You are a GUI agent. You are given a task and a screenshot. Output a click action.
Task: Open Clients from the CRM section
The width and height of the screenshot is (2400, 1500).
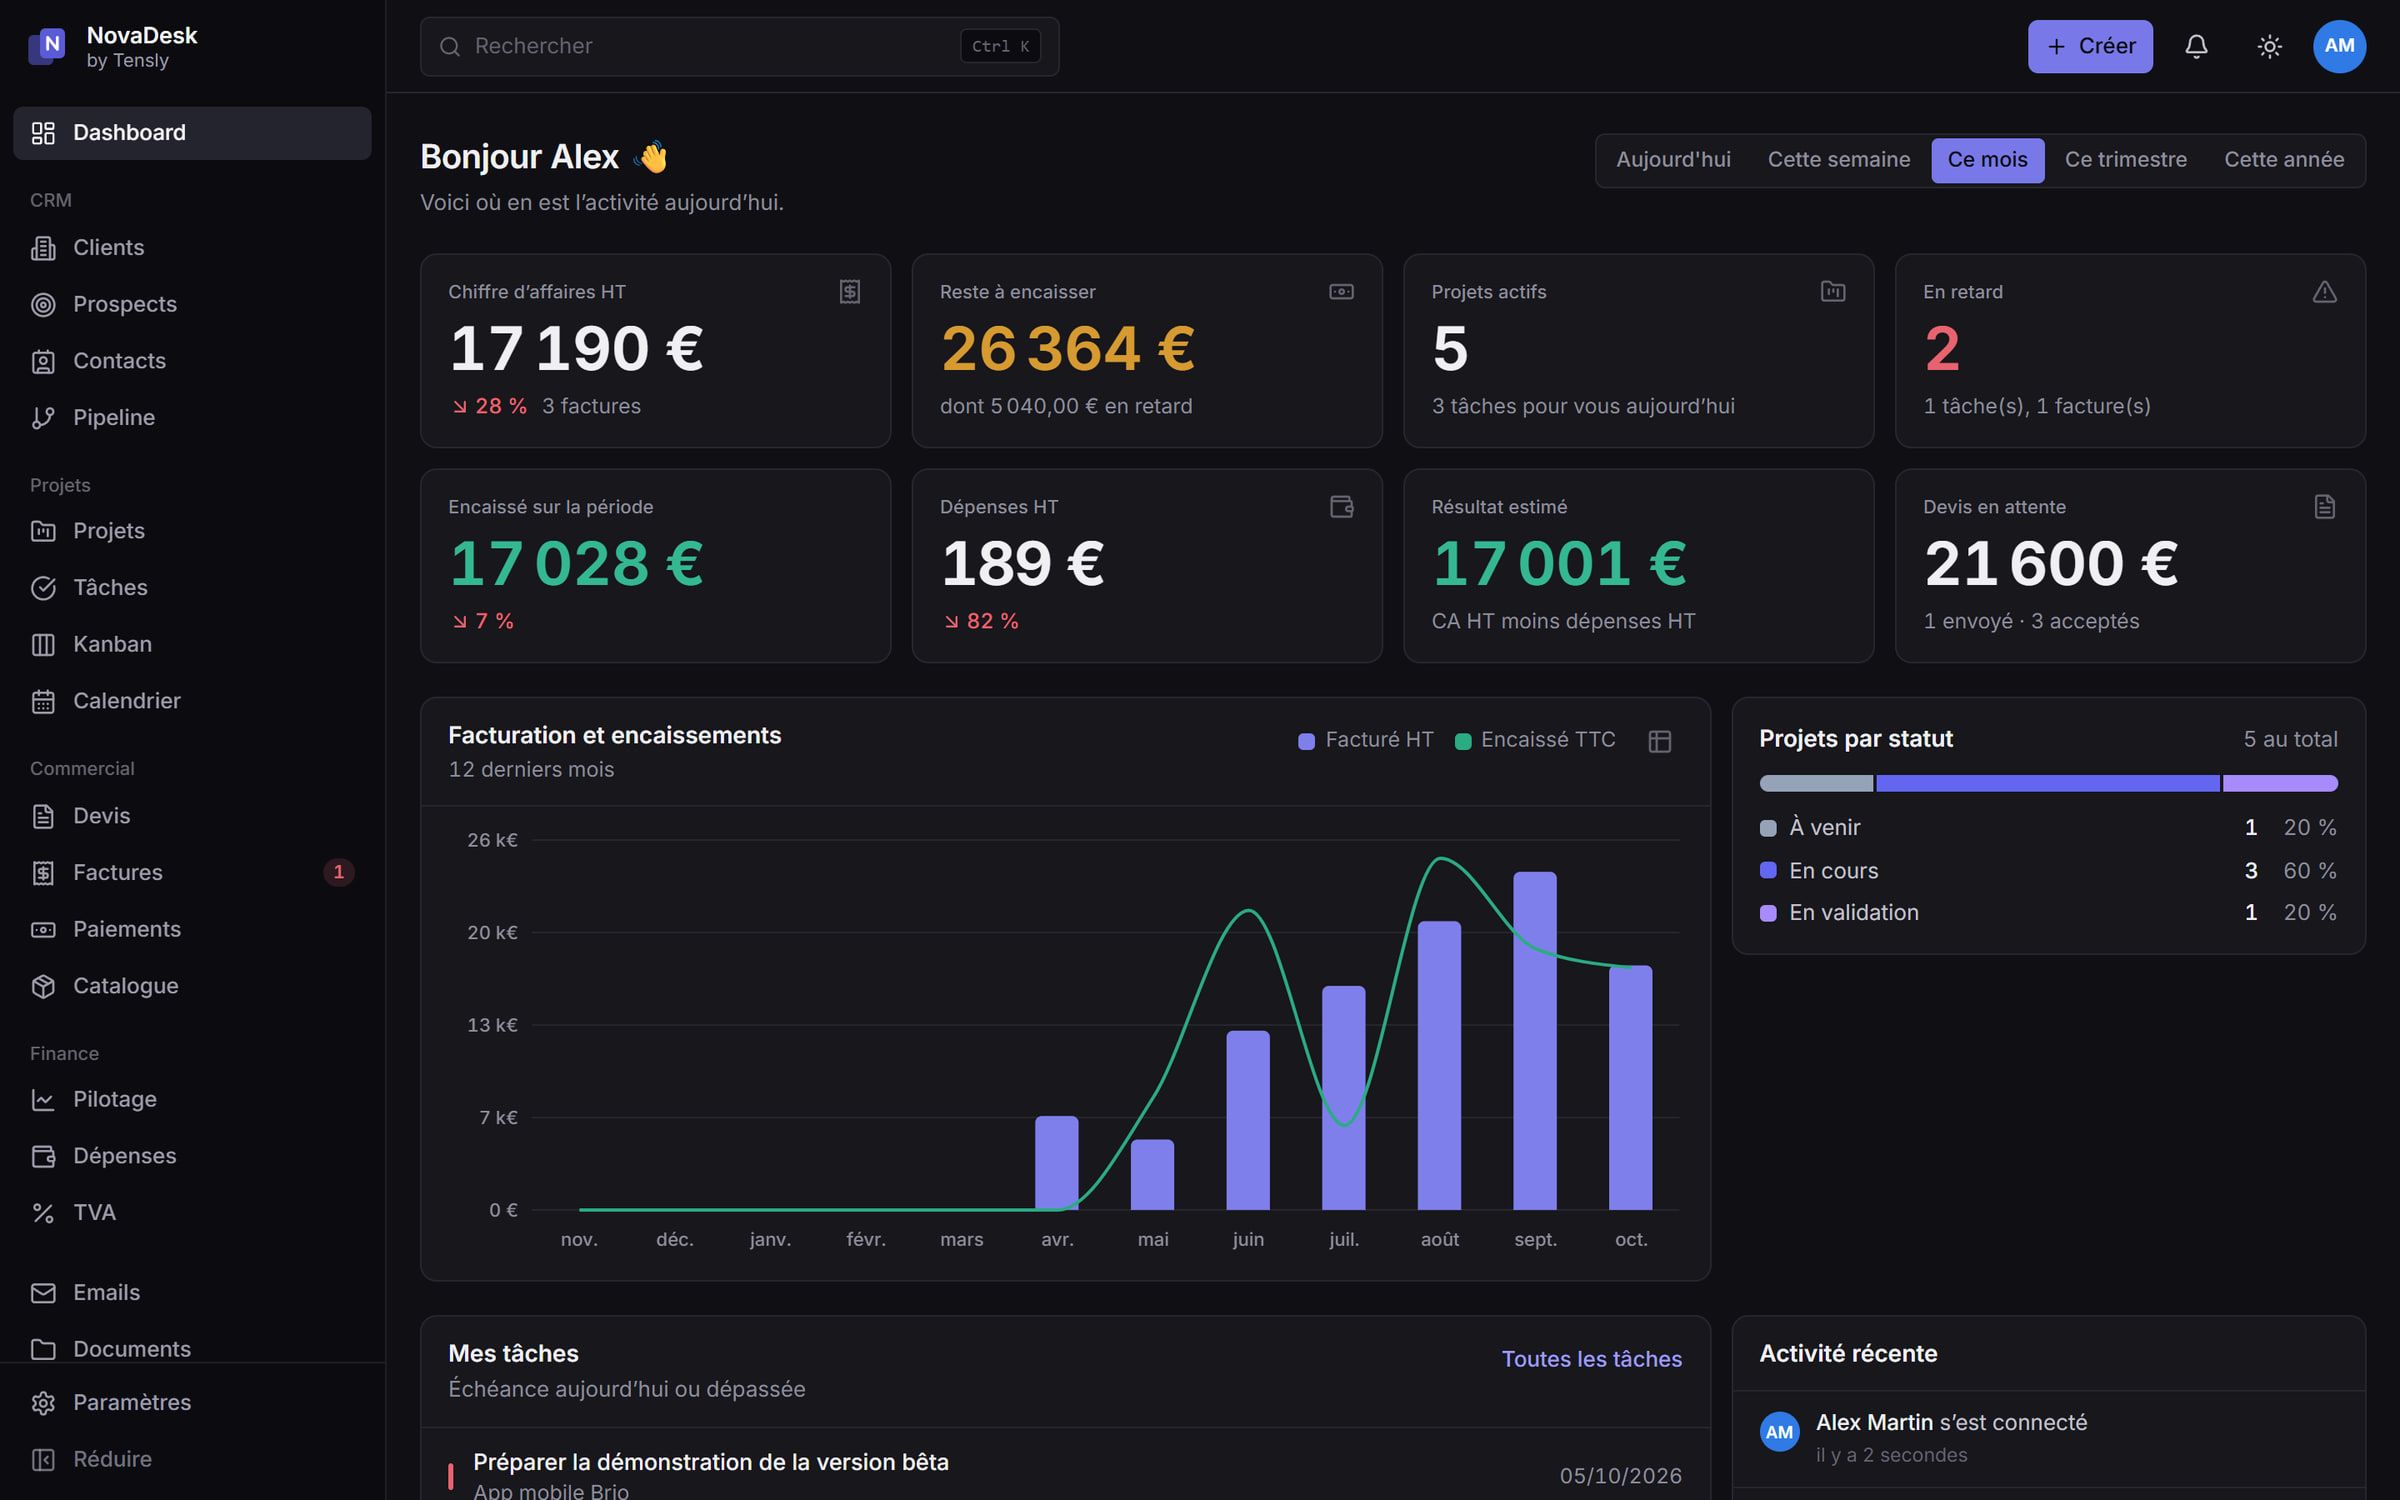point(192,247)
